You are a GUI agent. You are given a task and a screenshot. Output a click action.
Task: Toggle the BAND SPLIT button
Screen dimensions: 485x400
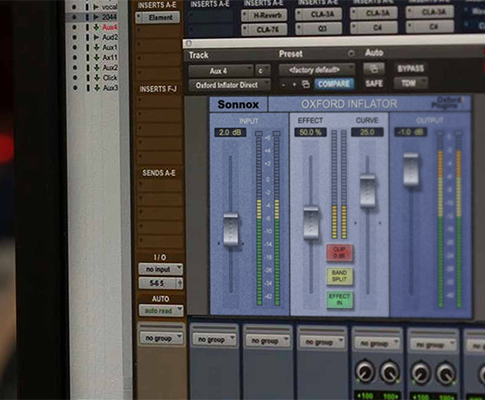click(339, 276)
